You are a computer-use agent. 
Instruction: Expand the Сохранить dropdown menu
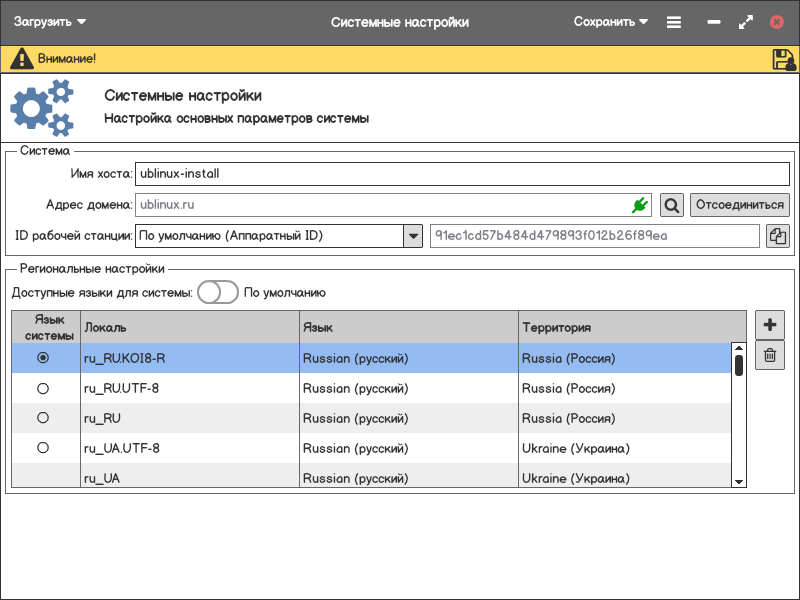point(611,22)
